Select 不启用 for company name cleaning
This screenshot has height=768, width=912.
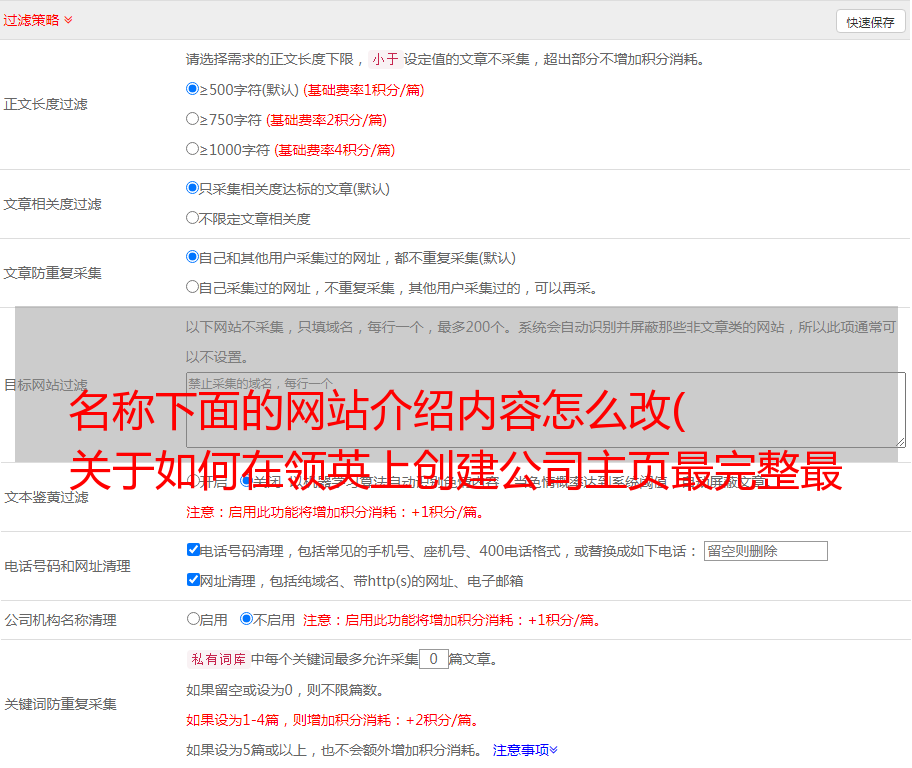pyautogui.click(x=246, y=619)
